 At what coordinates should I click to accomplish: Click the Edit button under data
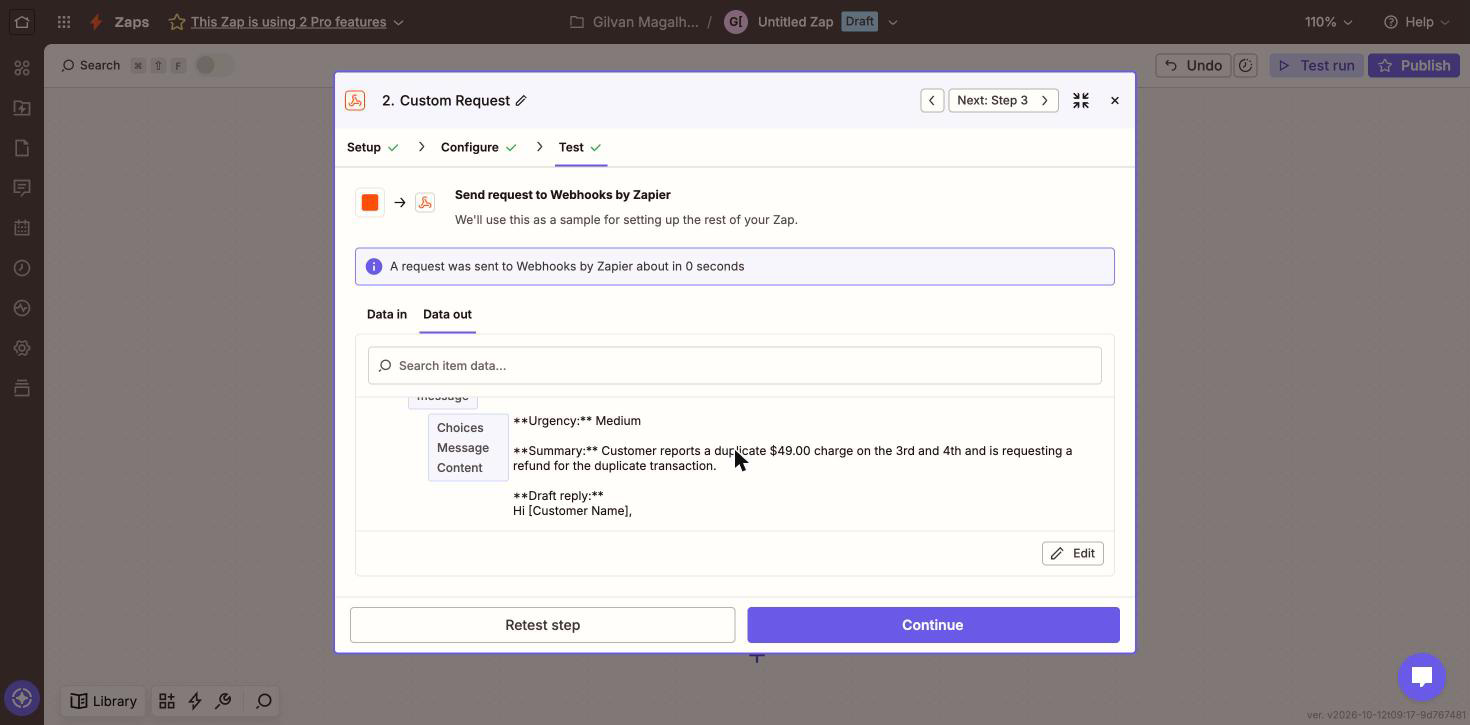pyautogui.click(x=1072, y=553)
